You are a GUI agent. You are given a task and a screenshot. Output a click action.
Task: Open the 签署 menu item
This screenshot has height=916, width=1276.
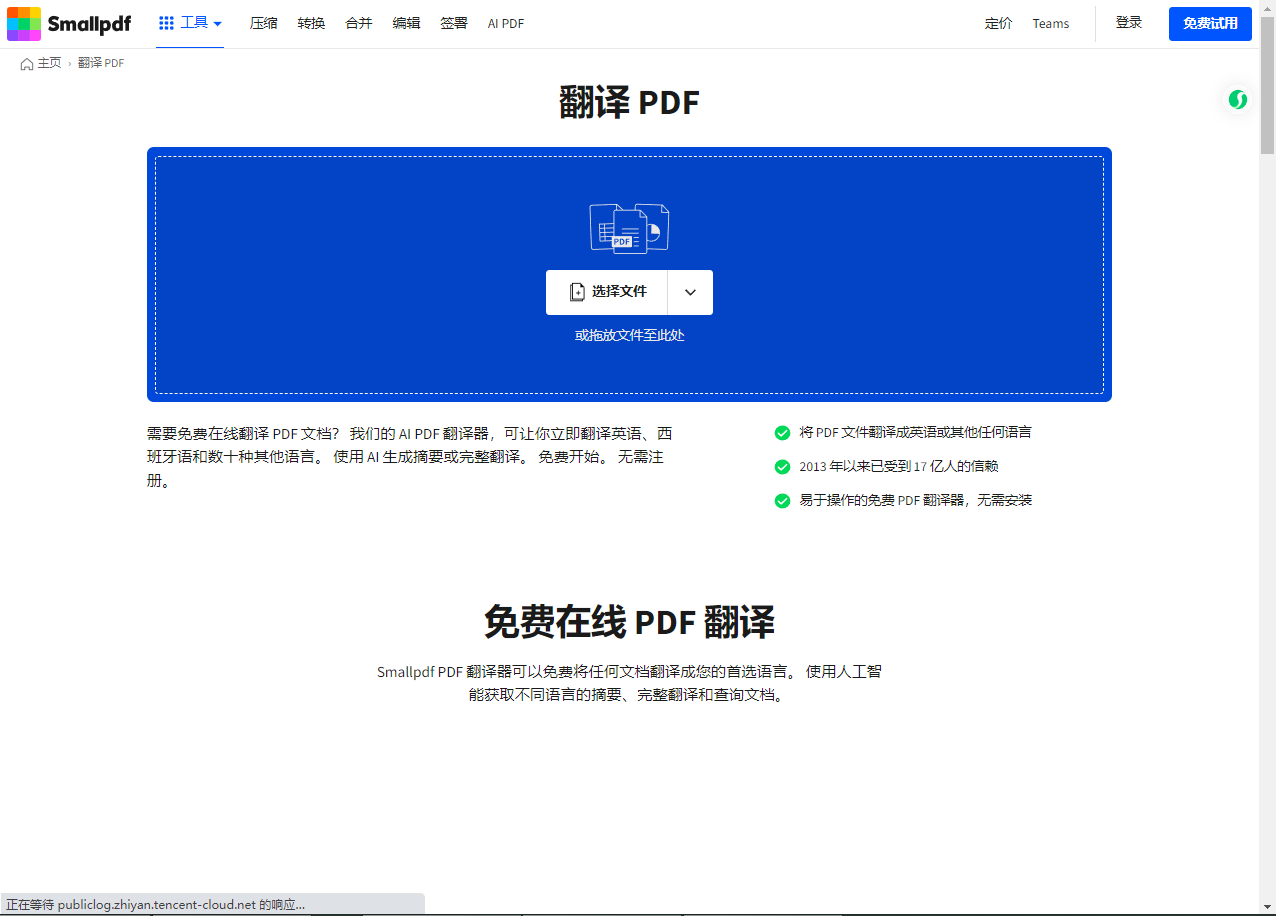tap(454, 23)
